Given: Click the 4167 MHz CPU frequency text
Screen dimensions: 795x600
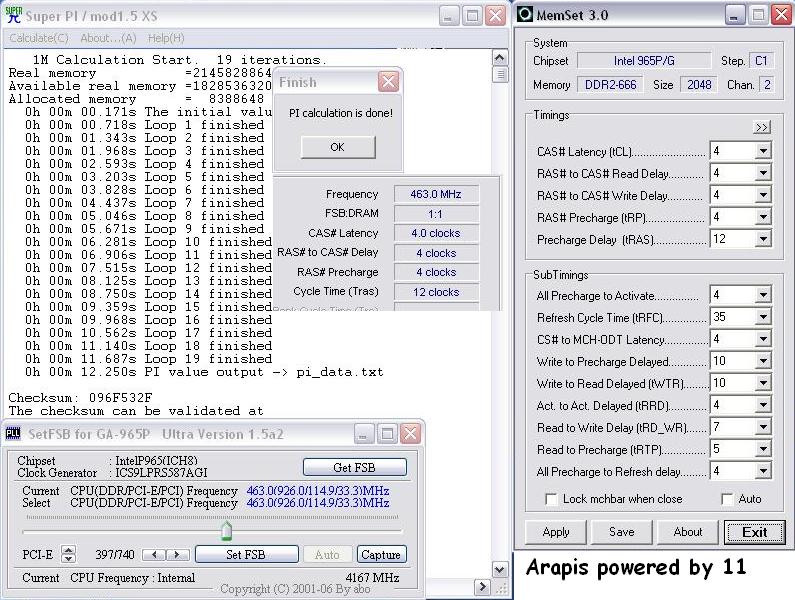Looking at the screenshot, I should (x=372, y=578).
